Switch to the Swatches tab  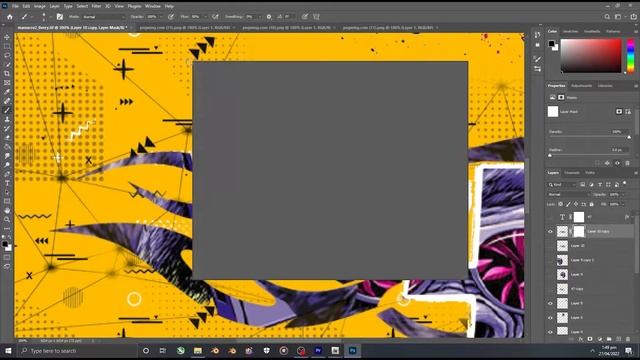(571, 31)
